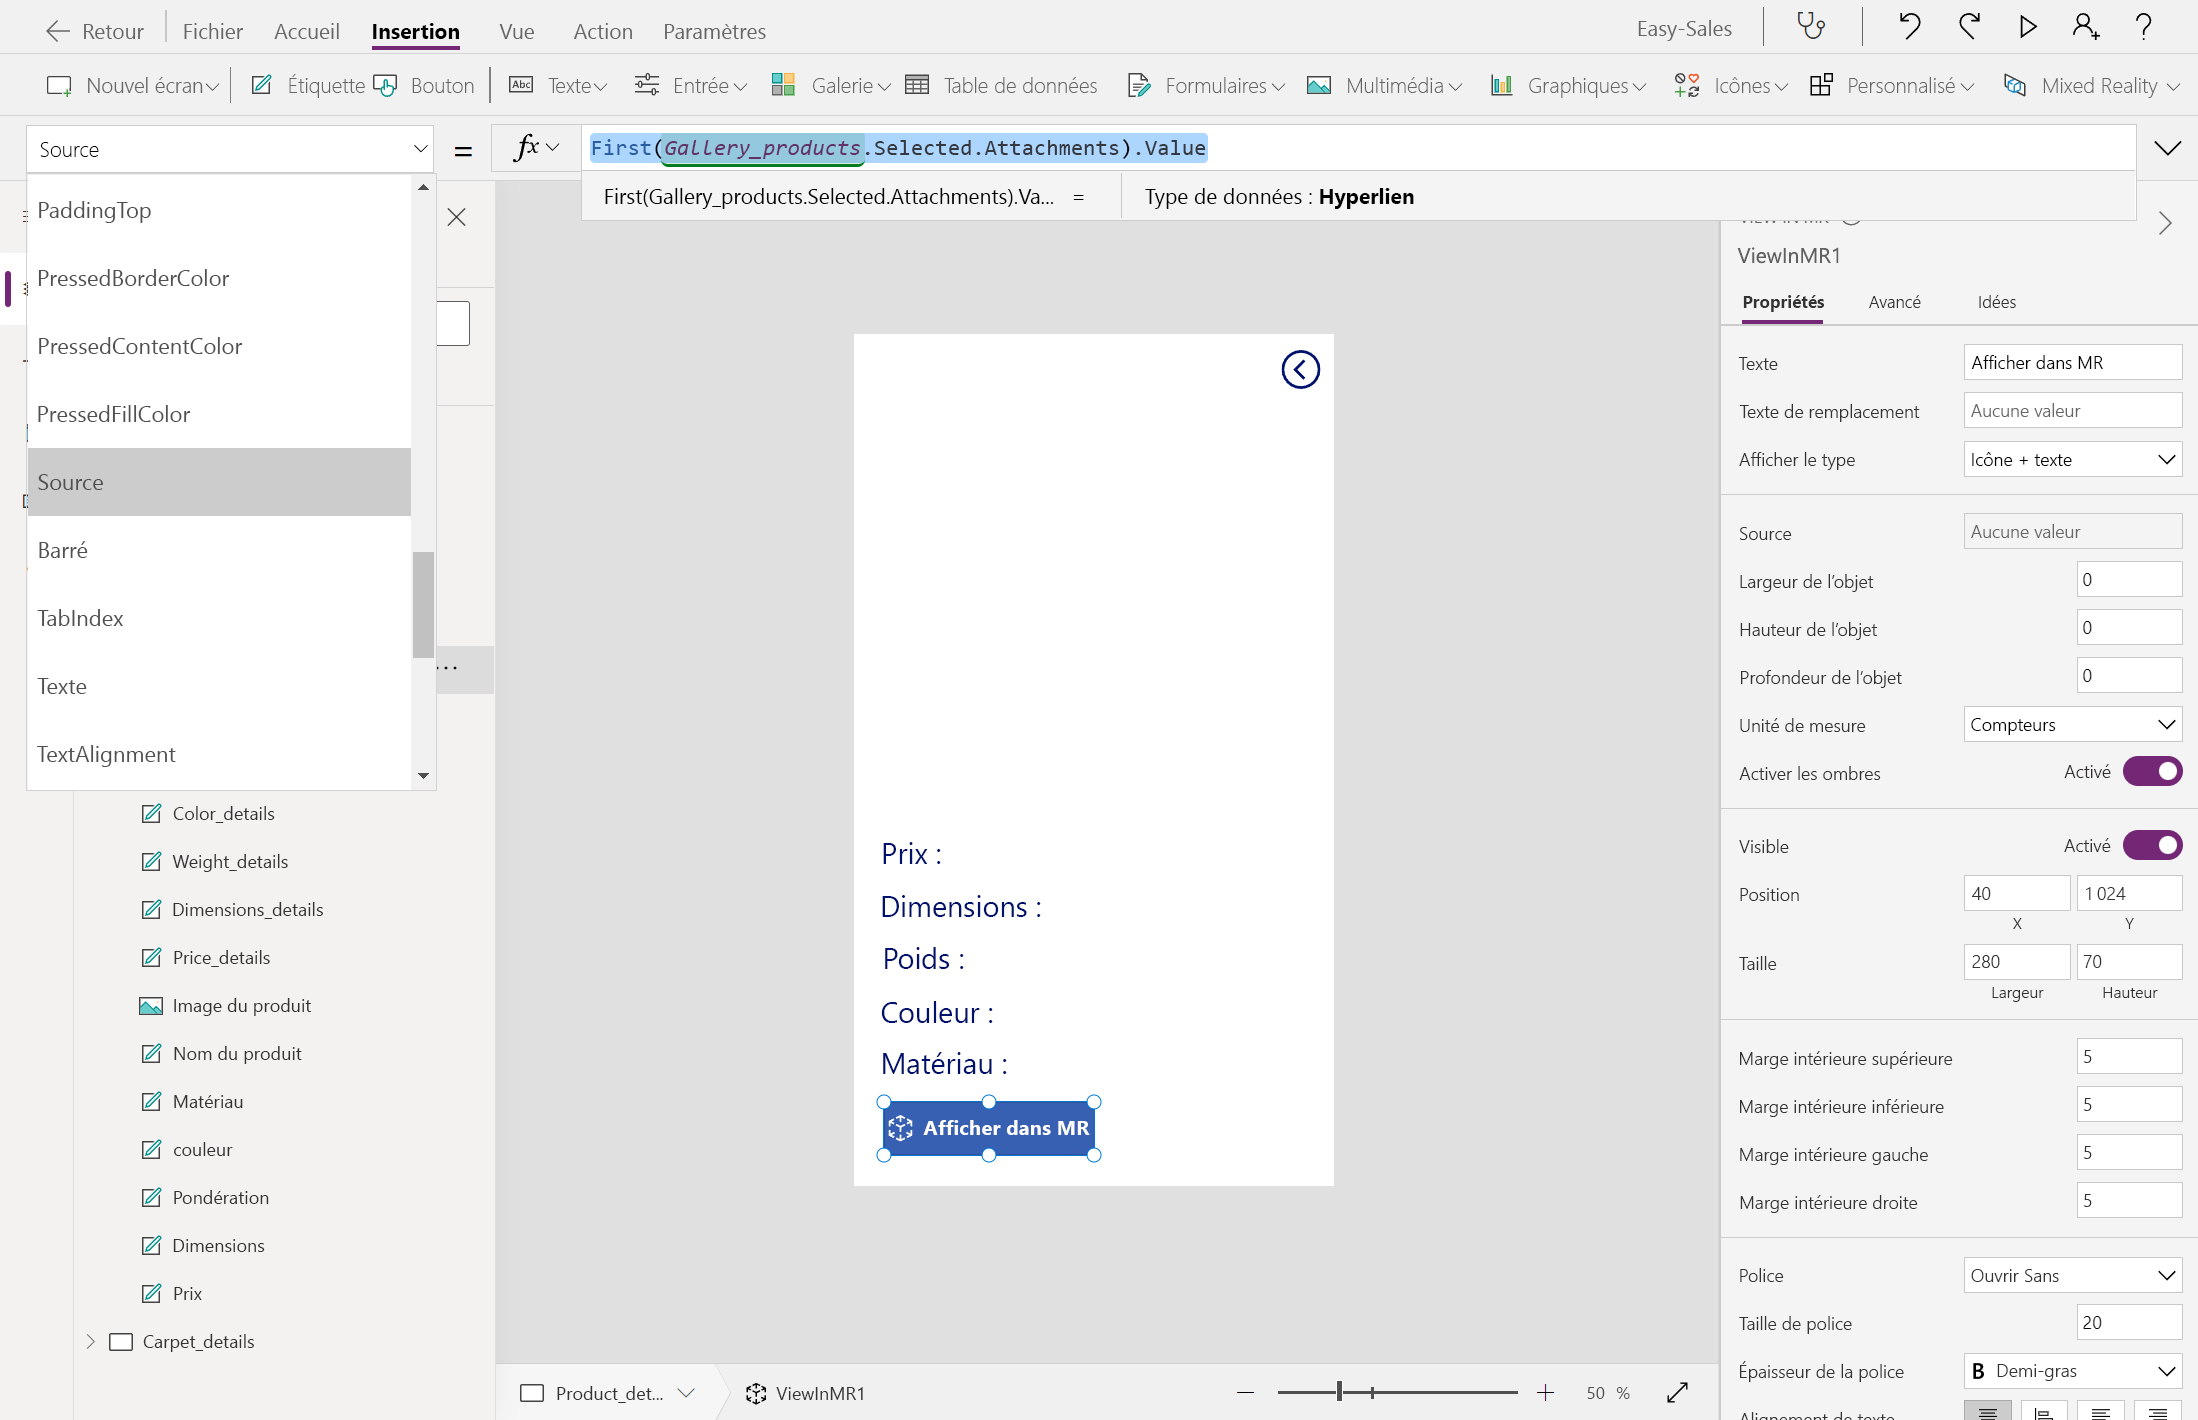Expand the Carpet_details tree node
The image size is (2198, 1420).
91,1342
